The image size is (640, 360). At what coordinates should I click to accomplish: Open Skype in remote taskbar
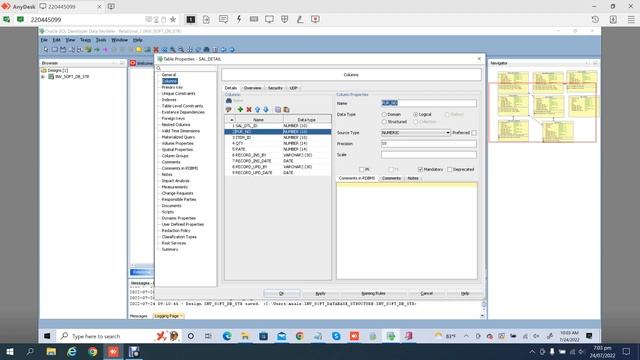click(336, 336)
